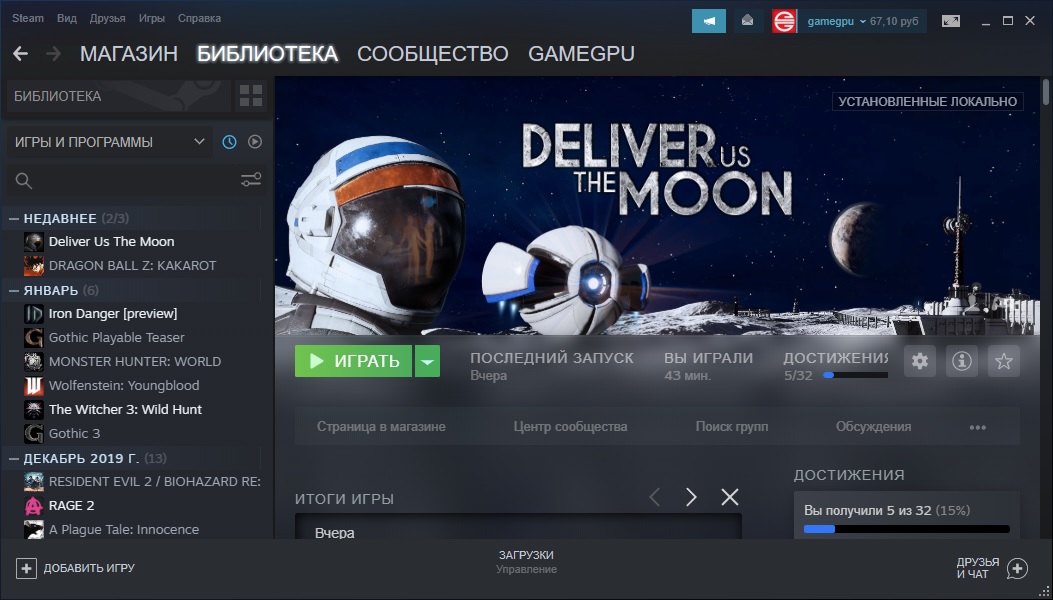1053x600 pixels.
Task: Go forward with the right arrow
Action: pyautogui.click(x=54, y=54)
